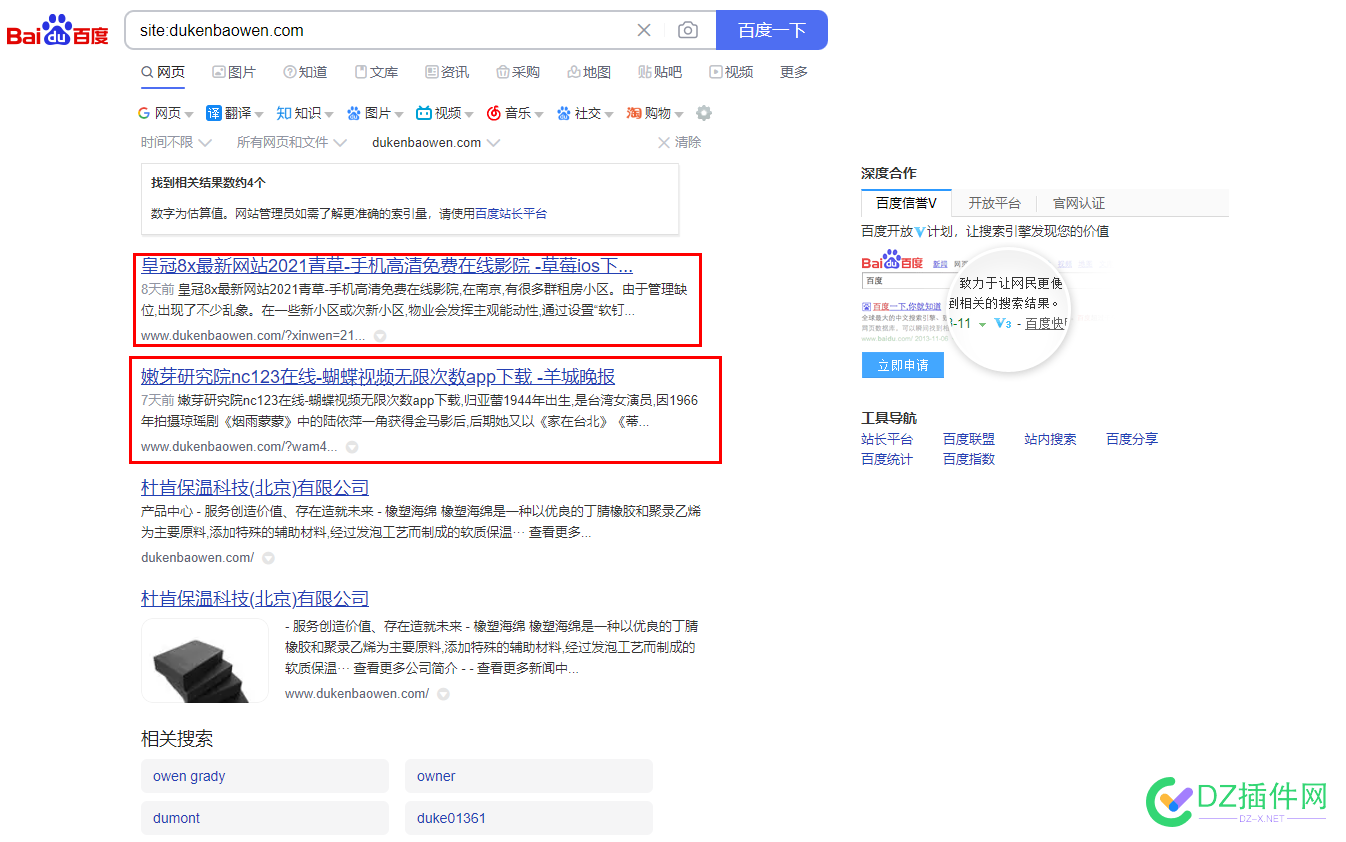Image resolution: width=1346 pixels, height=842 pixels.
Task: Switch to the 地图 tab
Action: point(589,72)
